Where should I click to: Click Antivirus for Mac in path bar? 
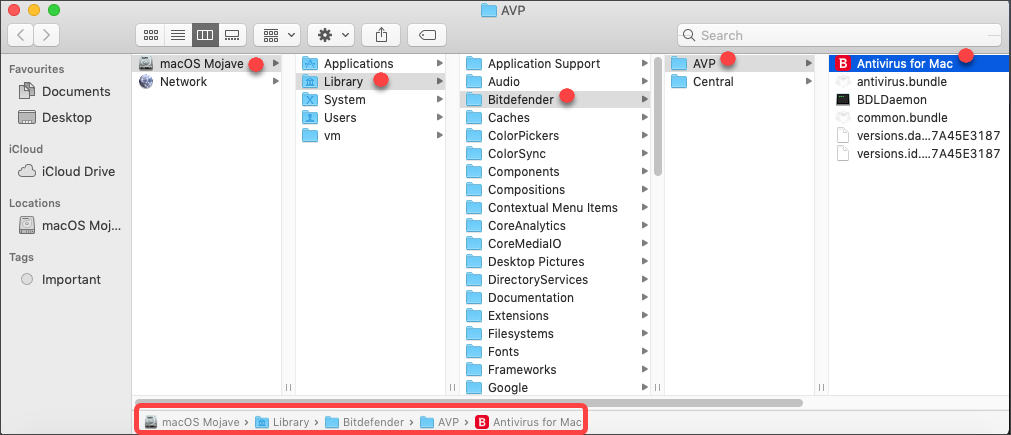pyautogui.click(x=529, y=422)
